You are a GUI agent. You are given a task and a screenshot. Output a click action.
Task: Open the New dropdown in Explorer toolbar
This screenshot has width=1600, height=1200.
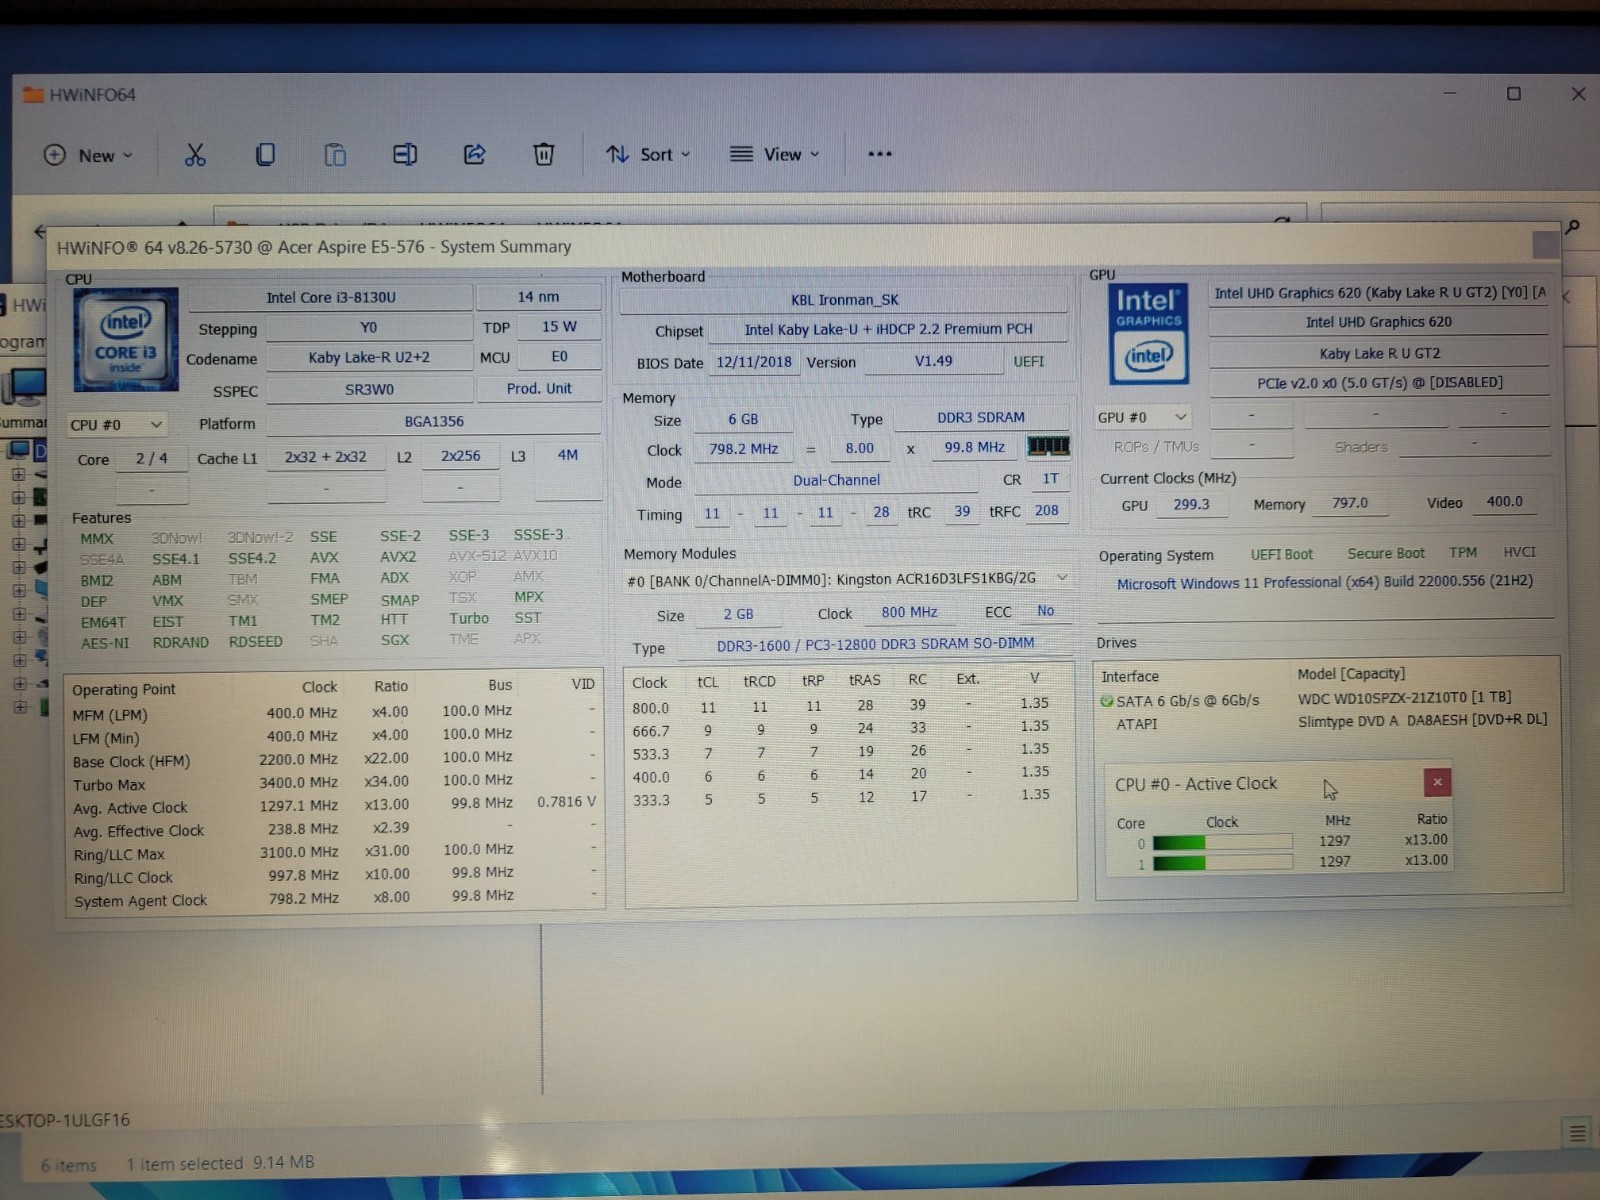click(x=88, y=155)
